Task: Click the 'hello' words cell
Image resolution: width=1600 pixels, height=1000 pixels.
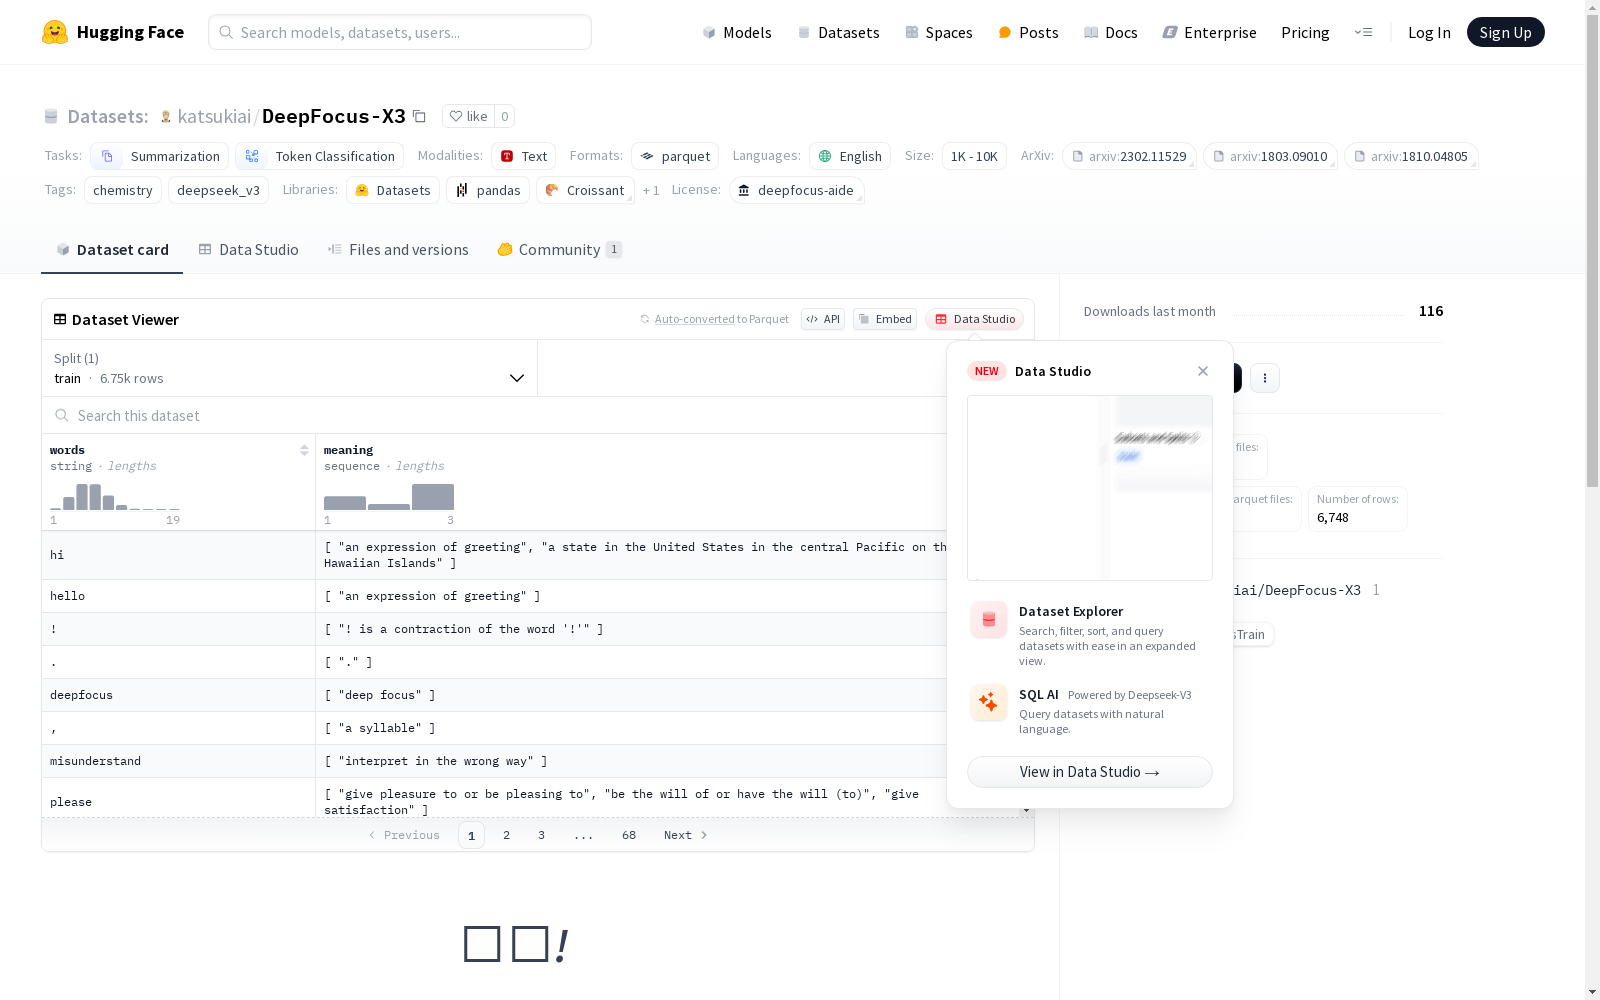Action: pyautogui.click(x=178, y=596)
